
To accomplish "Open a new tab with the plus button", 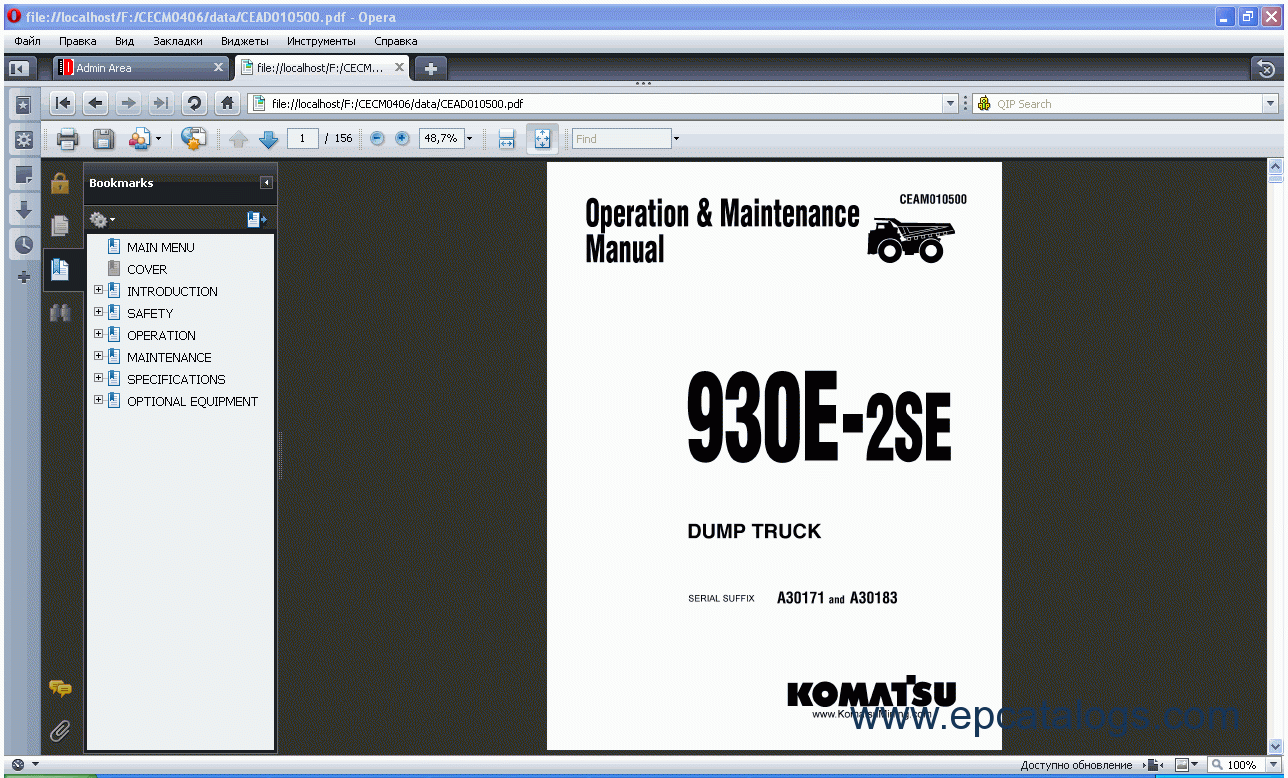I will tap(431, 68).
